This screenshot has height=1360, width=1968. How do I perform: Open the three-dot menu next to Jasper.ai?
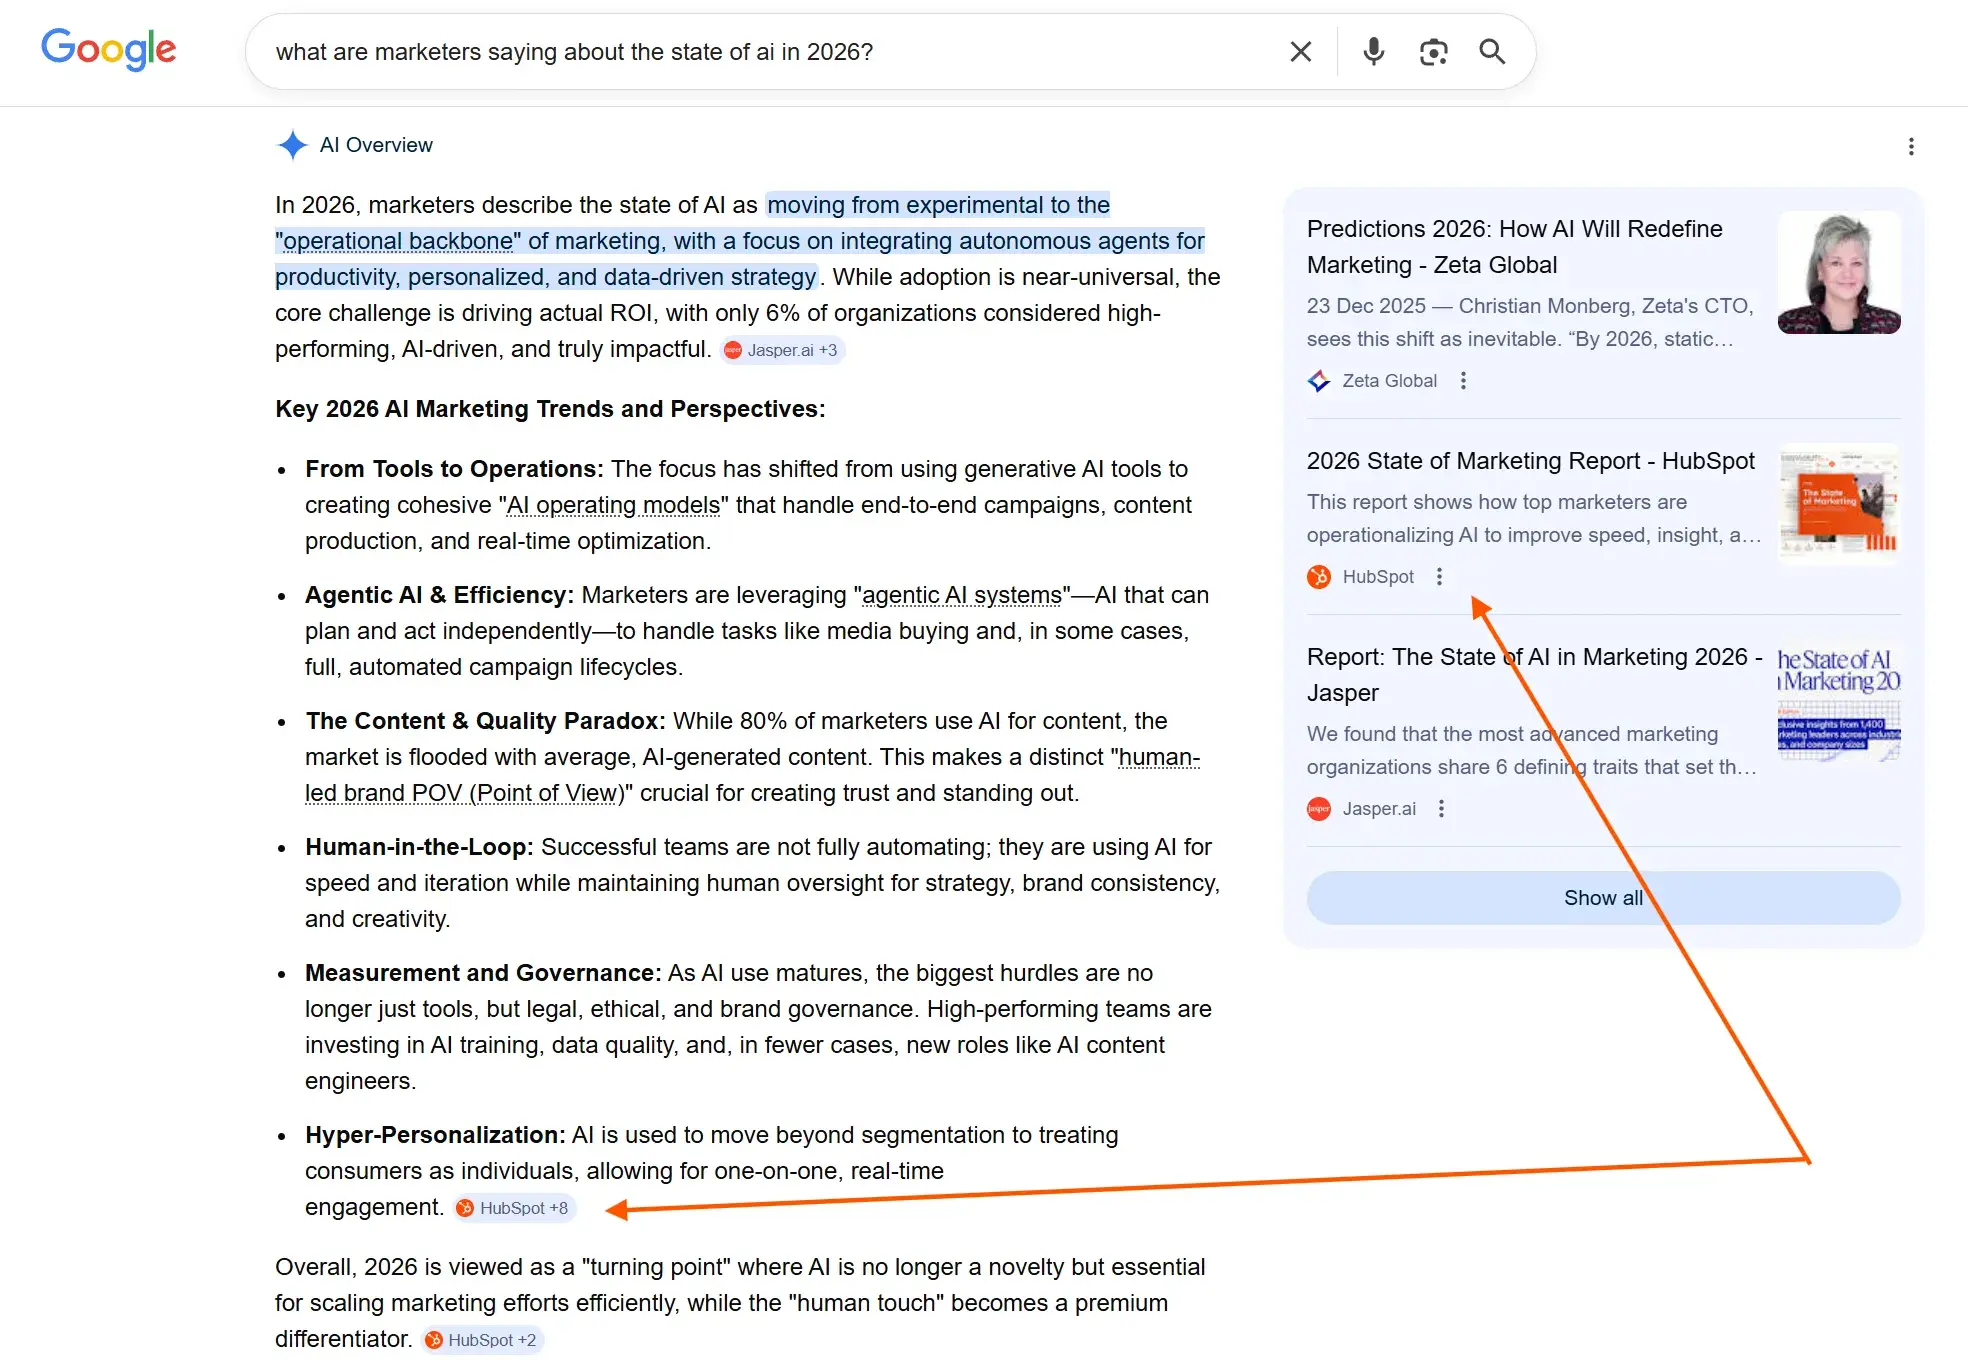click(x=1441, y=808)
